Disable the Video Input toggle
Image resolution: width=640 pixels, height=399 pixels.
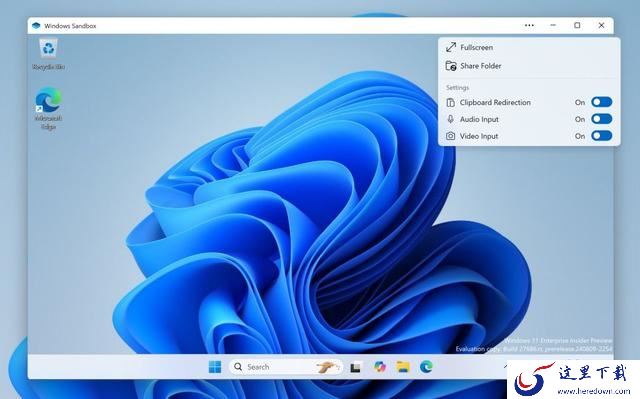click(602, 136)
